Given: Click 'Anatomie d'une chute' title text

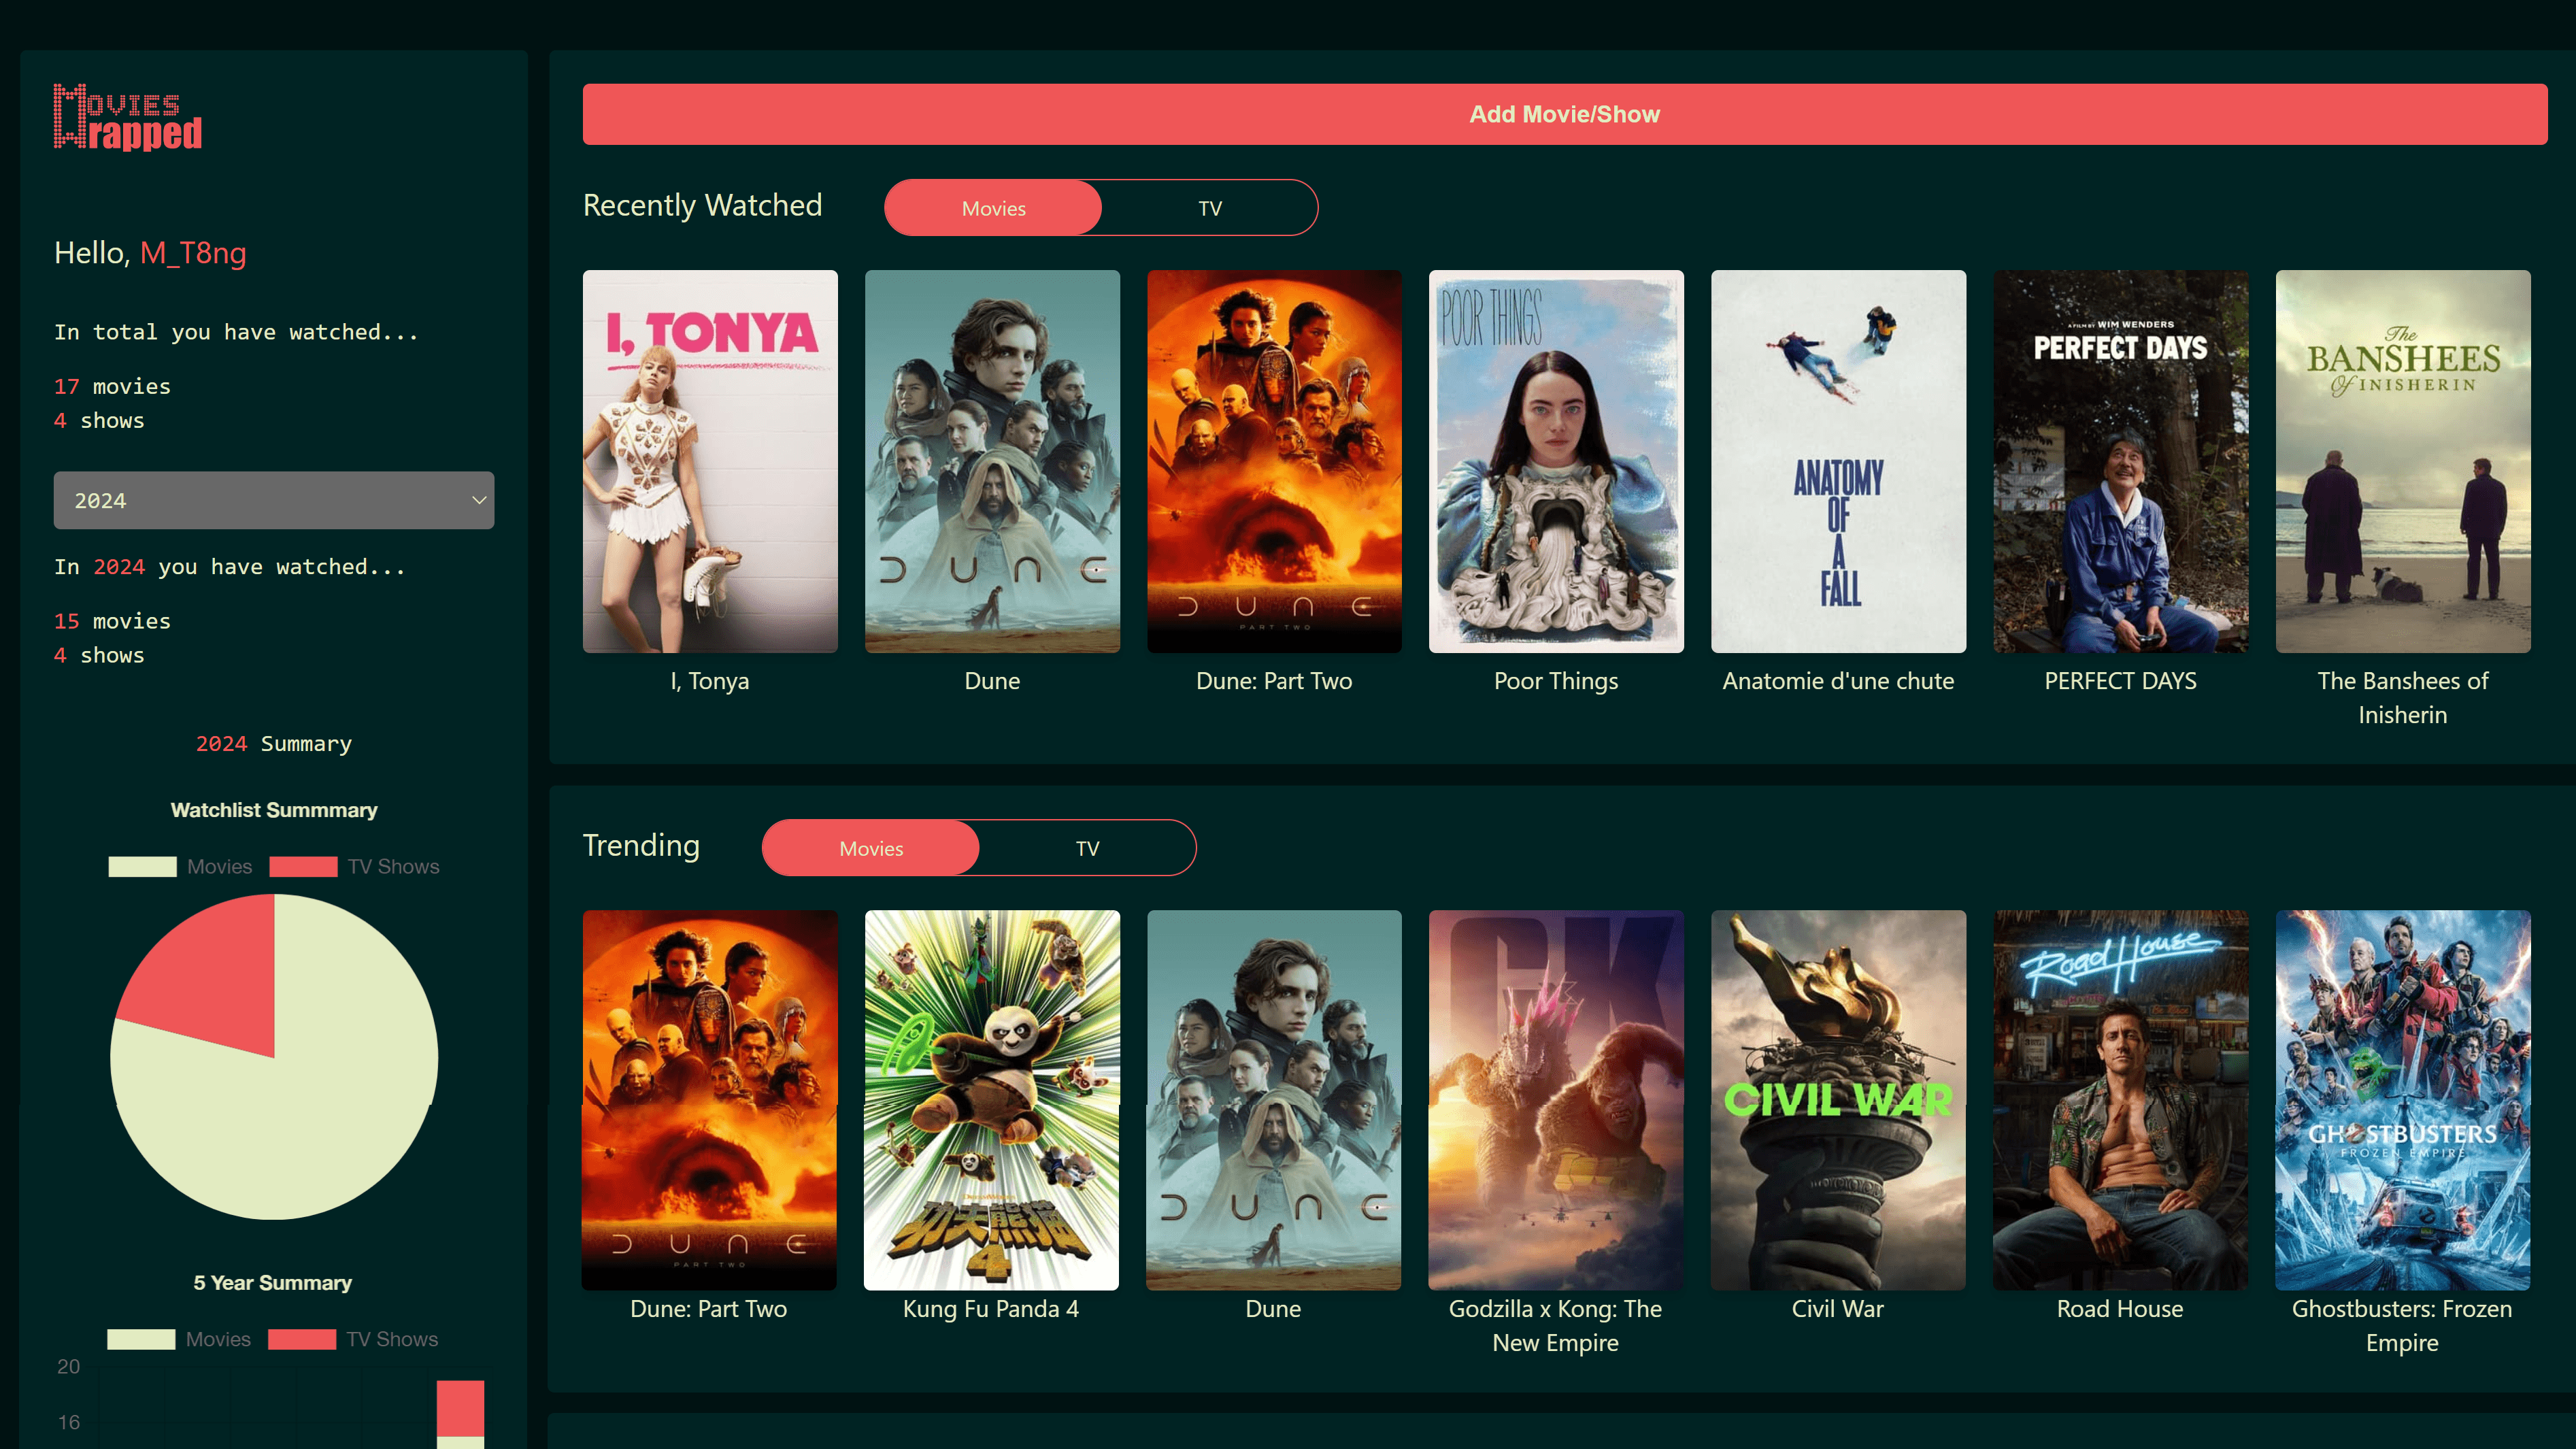Looking at the screenshot, I should (x=1838, y=681).
